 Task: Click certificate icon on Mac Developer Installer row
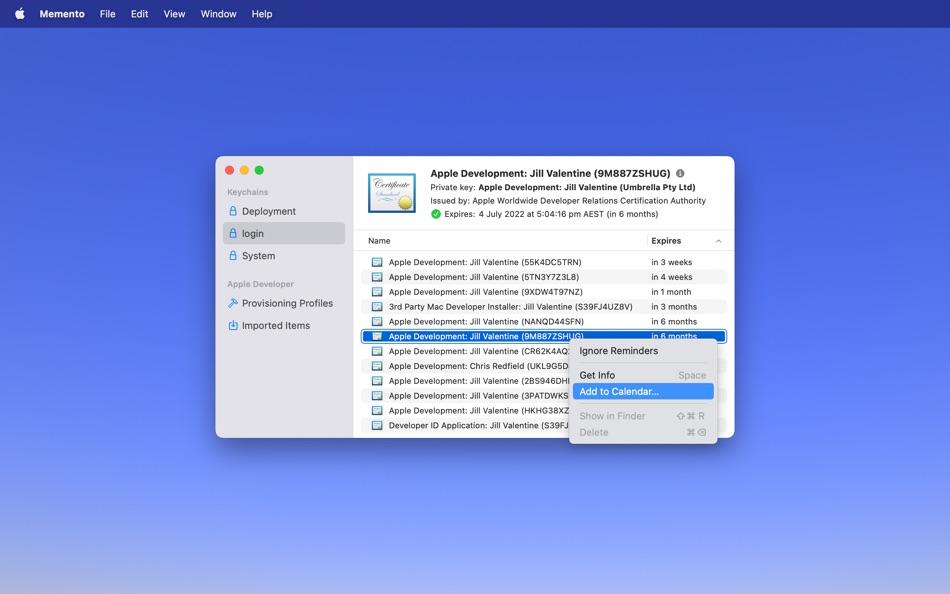pyautogui.click(x=377, y=307)
